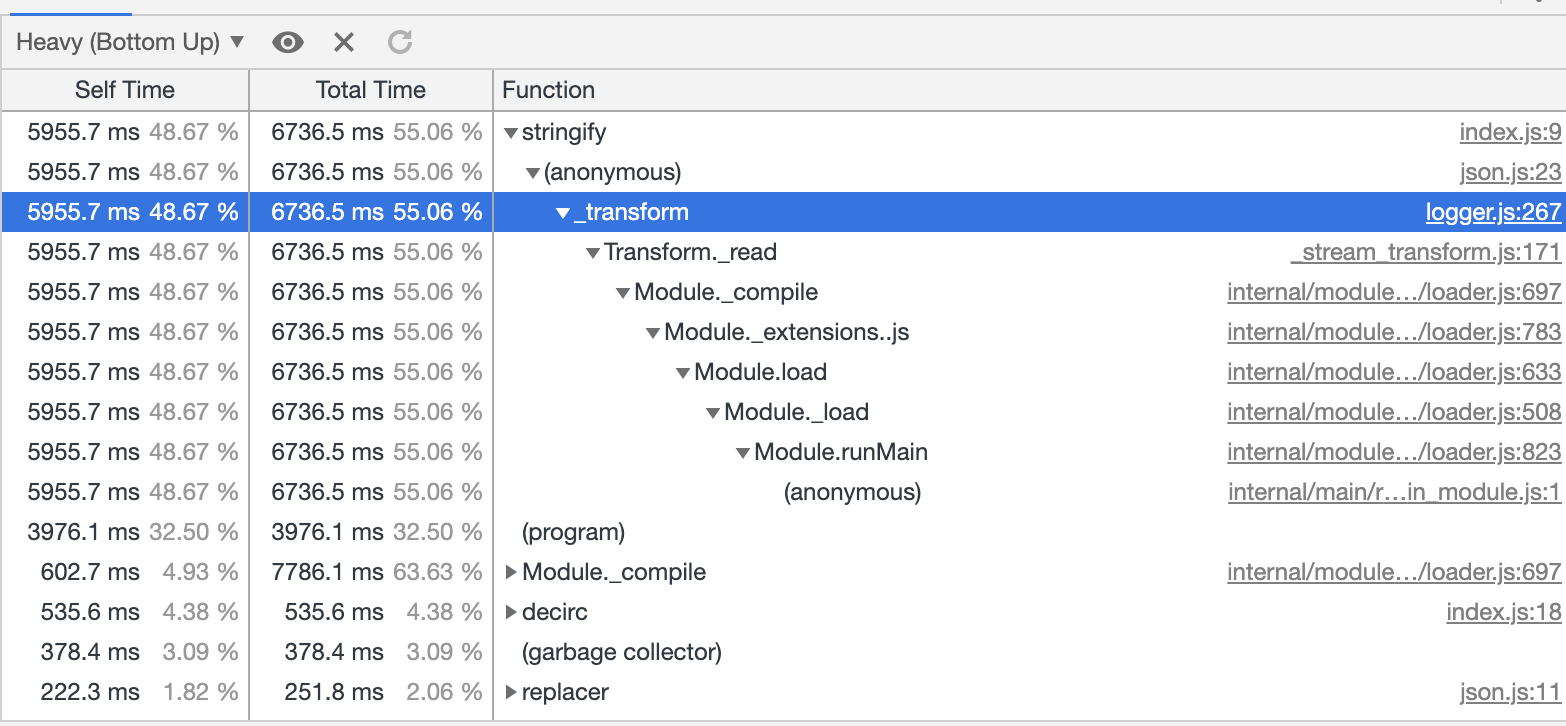Screen dimensions: 1566x726
Task: Exclude selected function with the X icon
Action: point(344,42)
